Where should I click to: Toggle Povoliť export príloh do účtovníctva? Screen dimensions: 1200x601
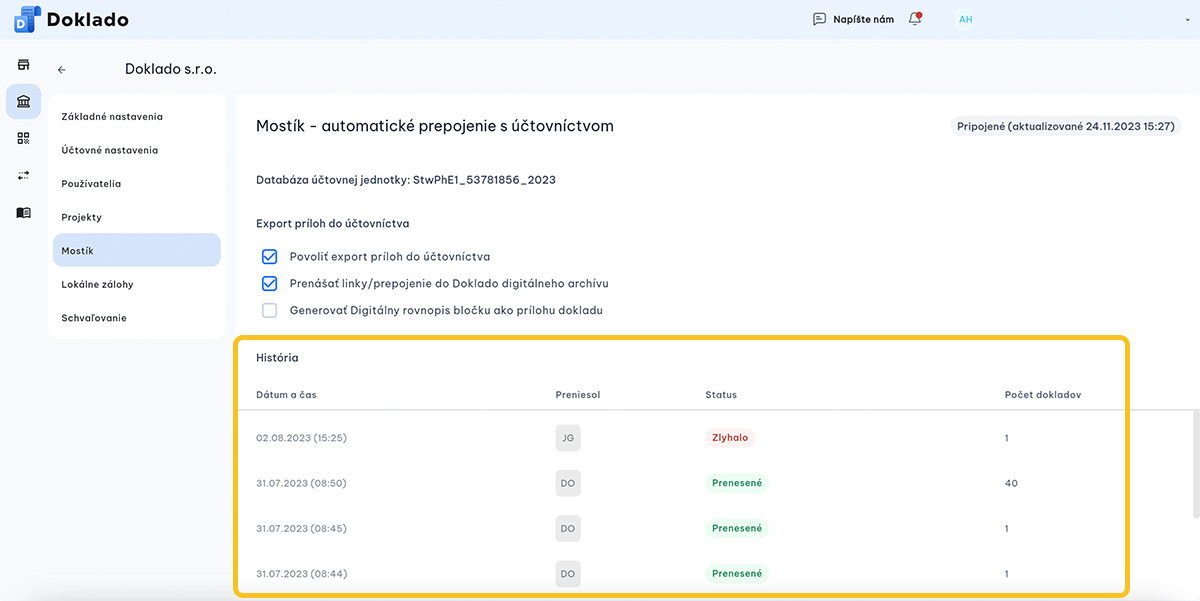pyautogui.click(x=269, y=257)
